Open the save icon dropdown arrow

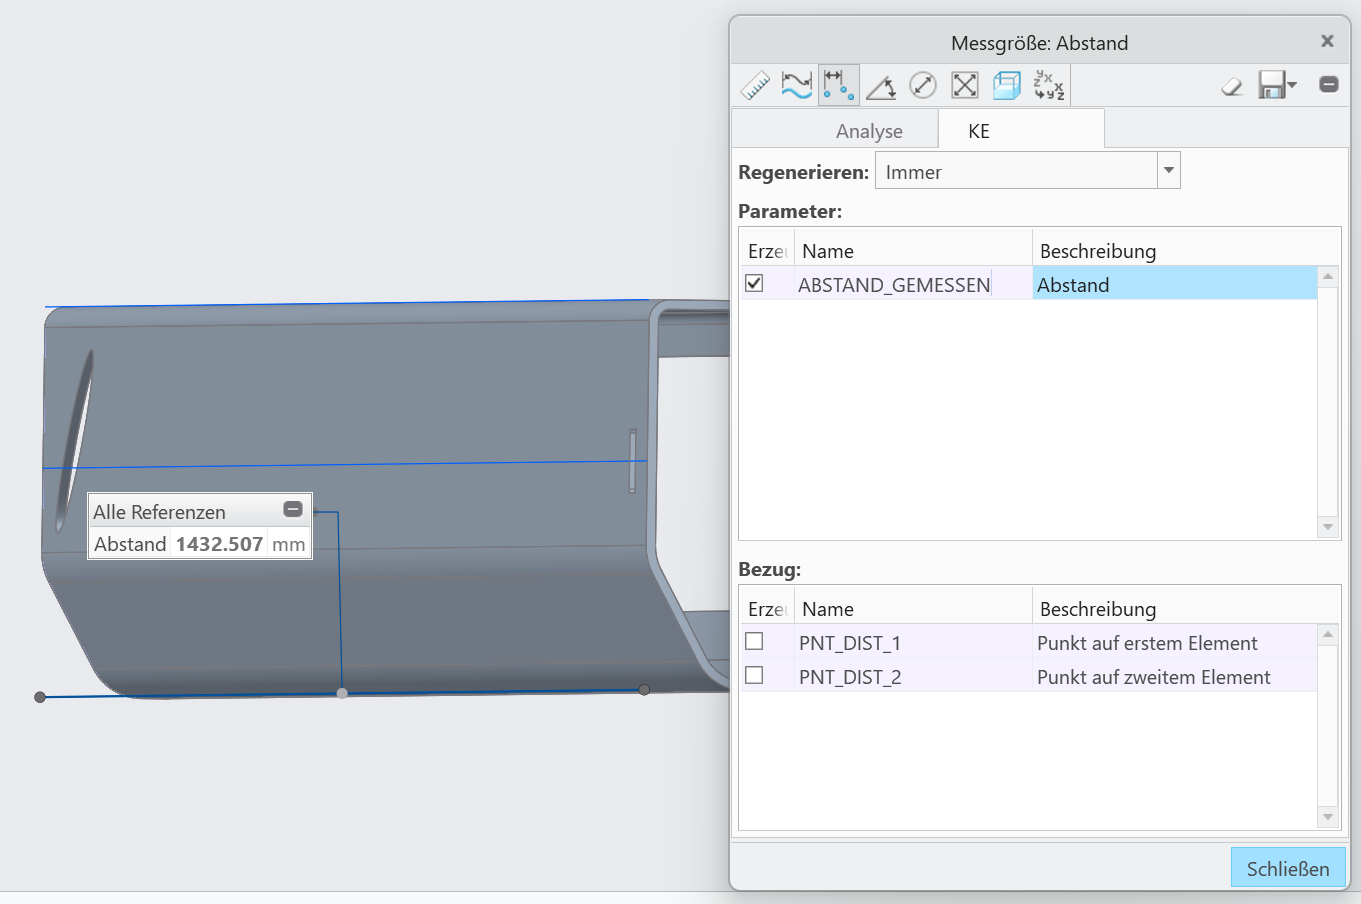coord(1292,85)
